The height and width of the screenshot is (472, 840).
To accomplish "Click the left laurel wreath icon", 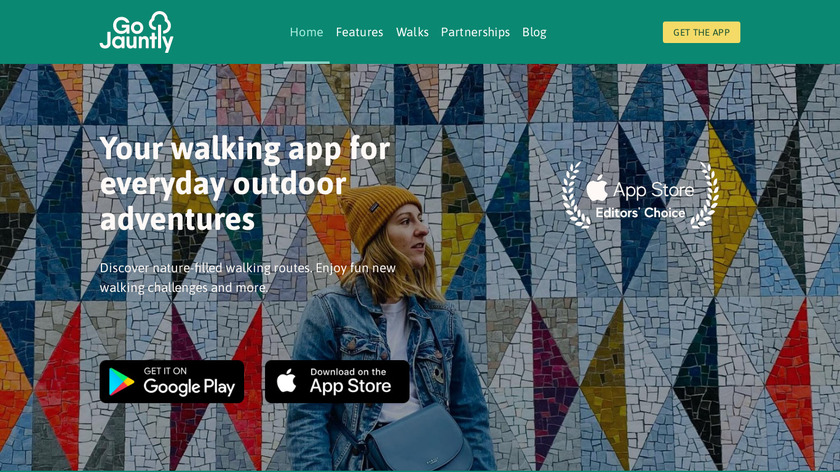I will 575,196.
